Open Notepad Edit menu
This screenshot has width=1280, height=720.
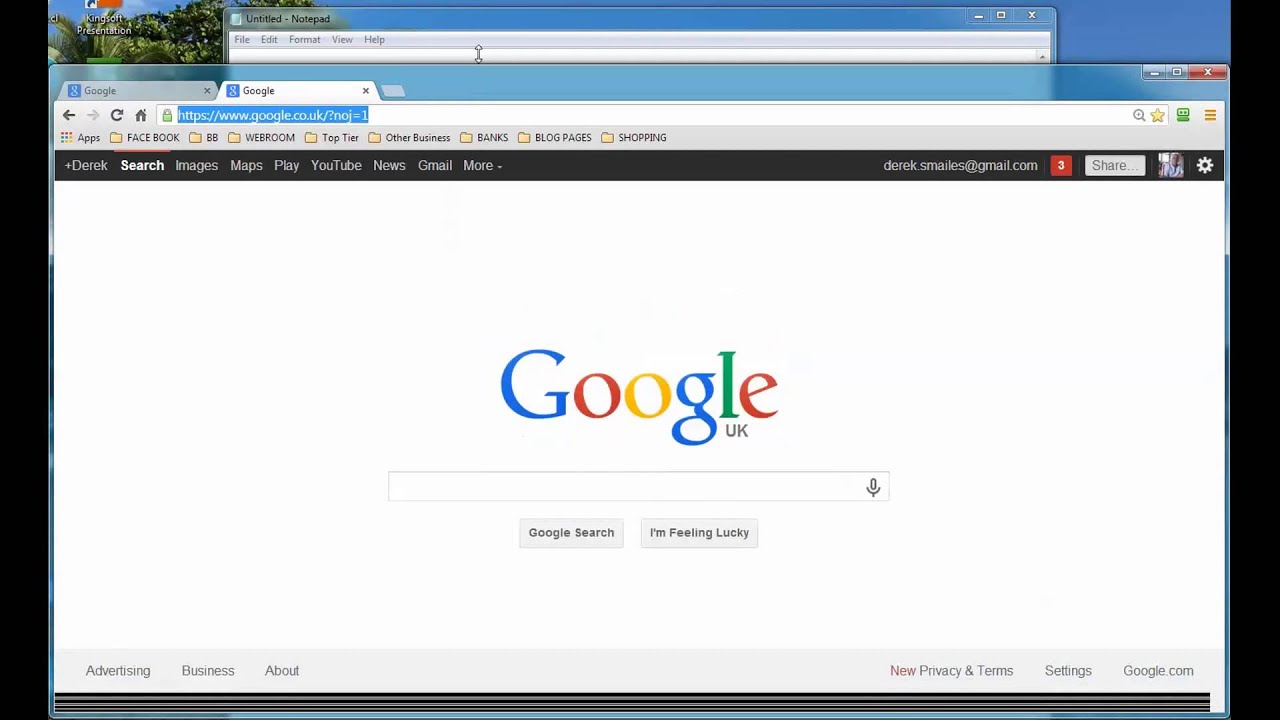pos(269,40)
